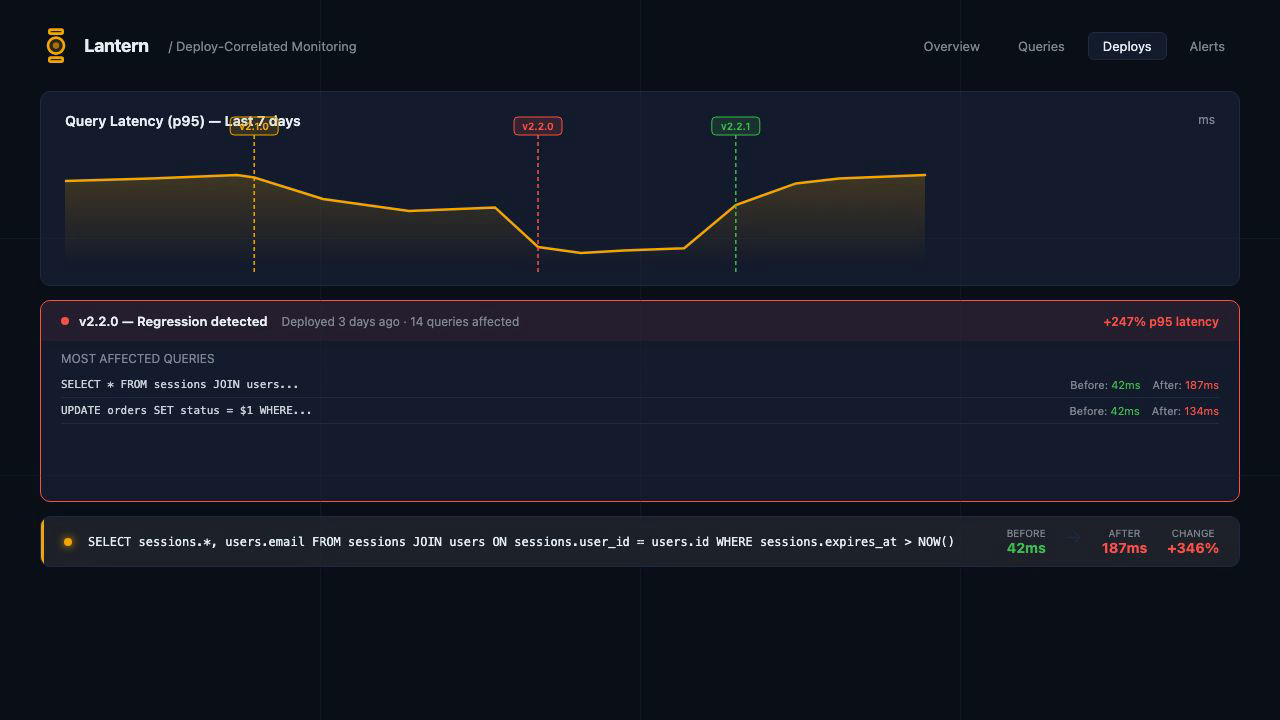
Task: Click the +346% change value
Action: [1192, 548]
